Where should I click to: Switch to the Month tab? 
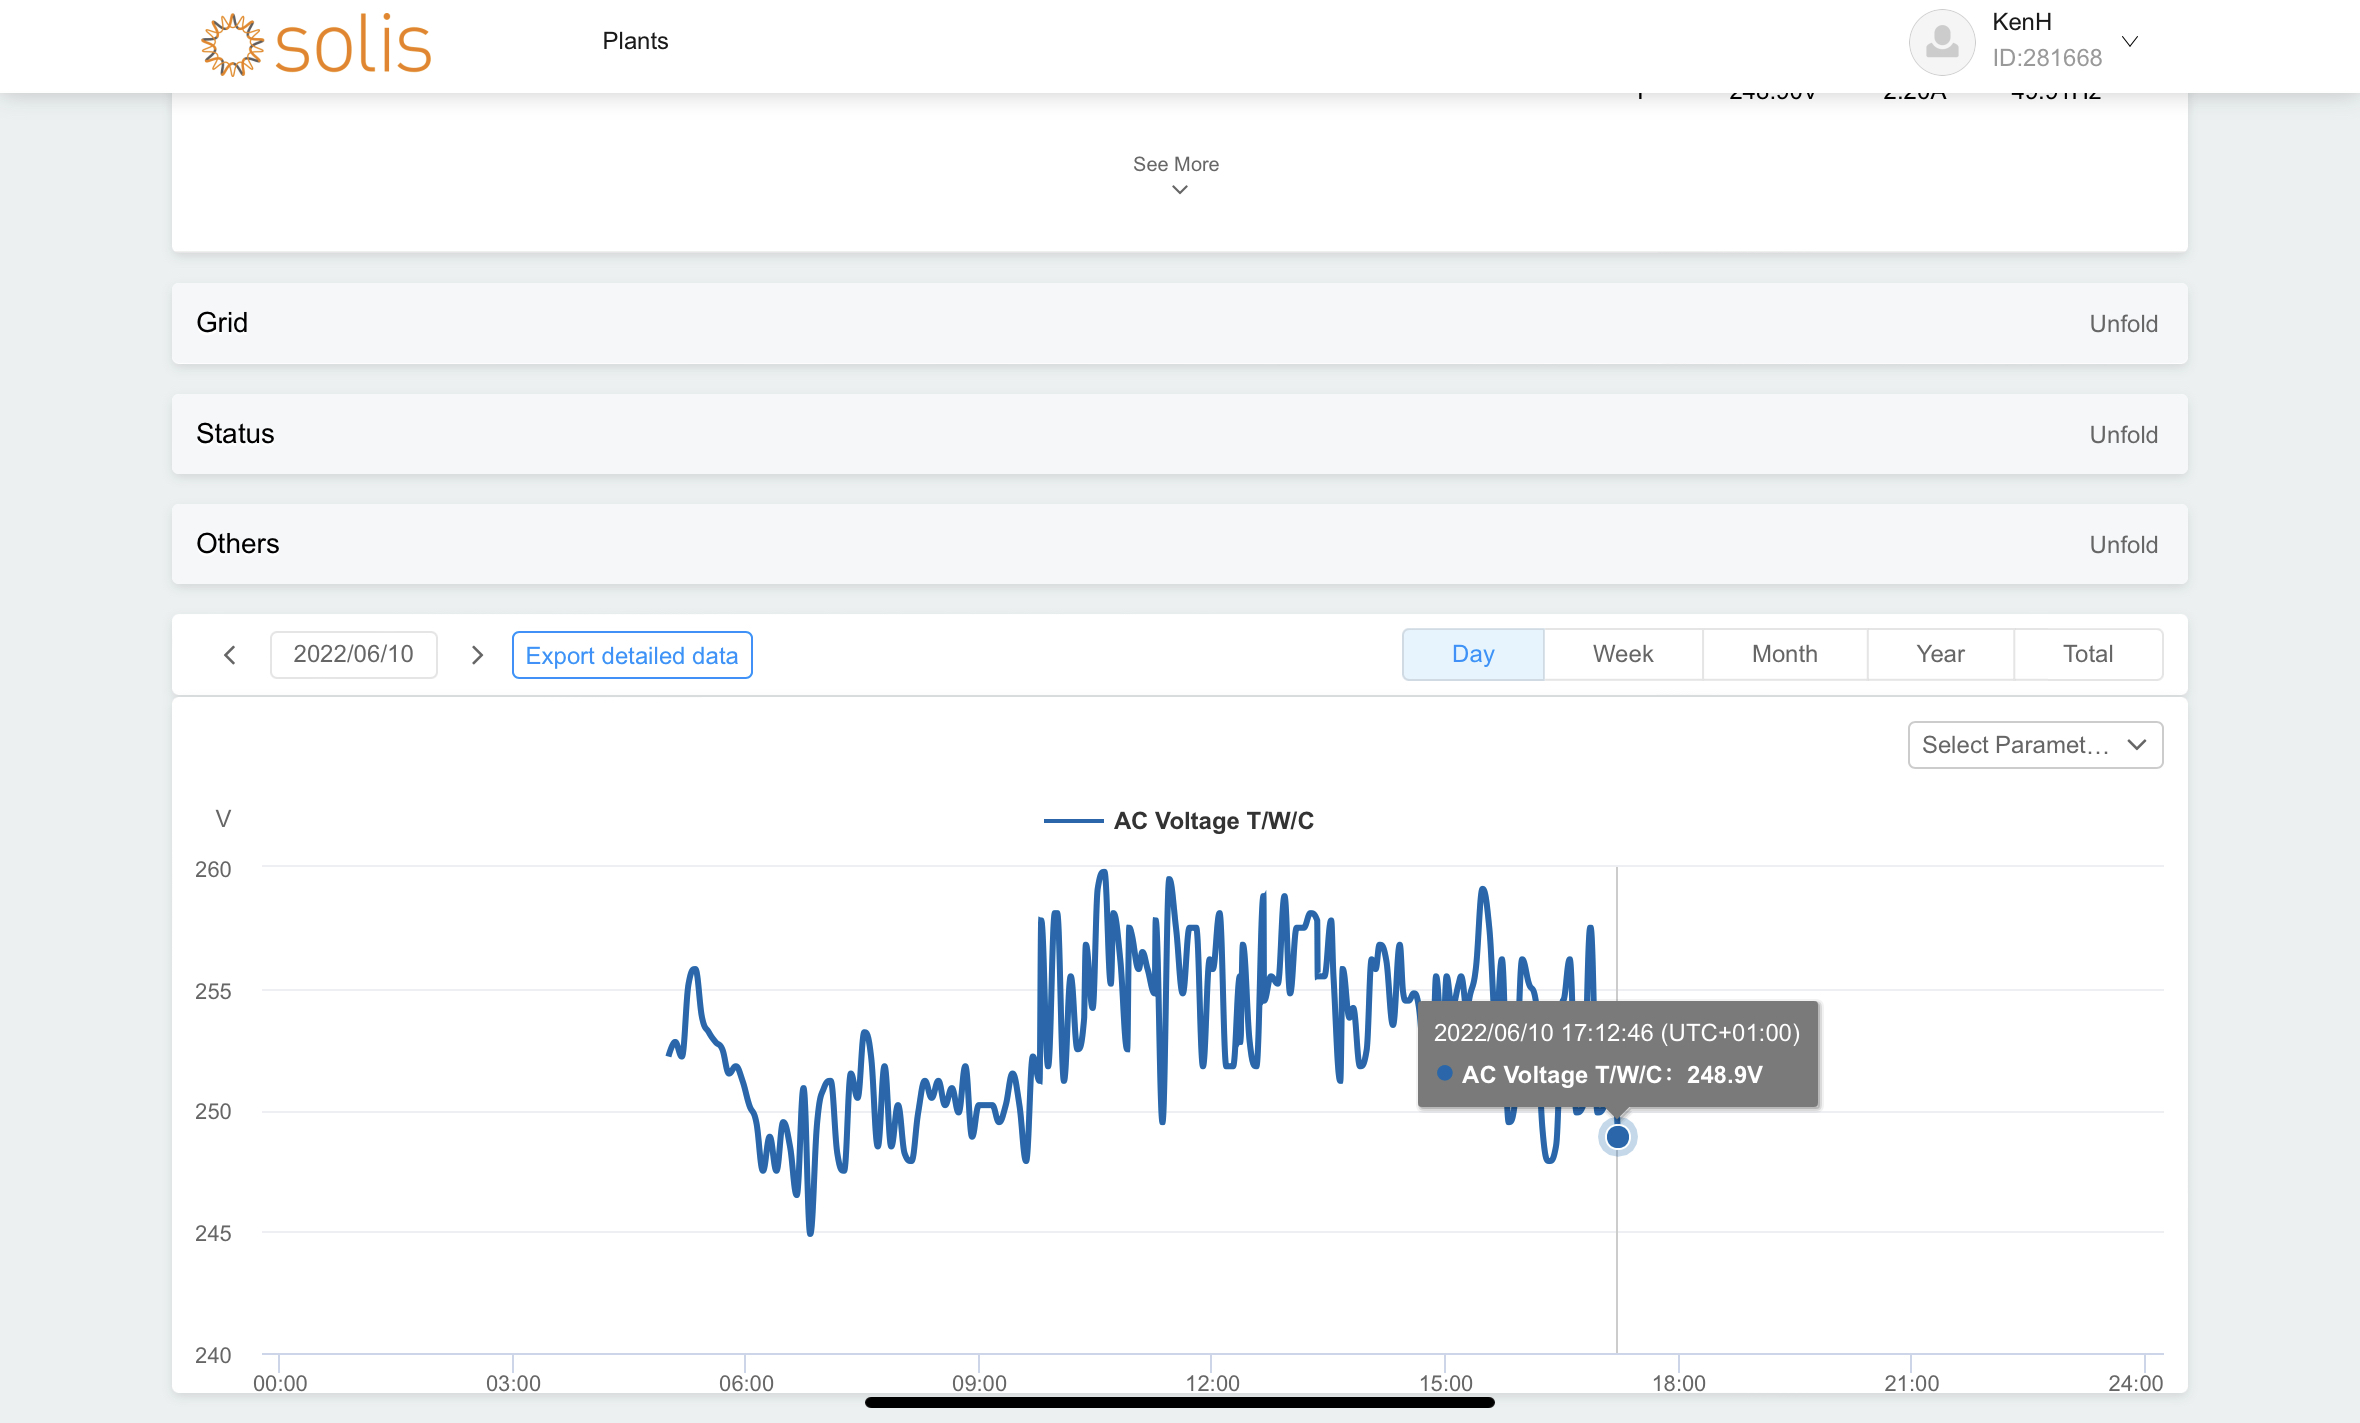coord(1784,654)
